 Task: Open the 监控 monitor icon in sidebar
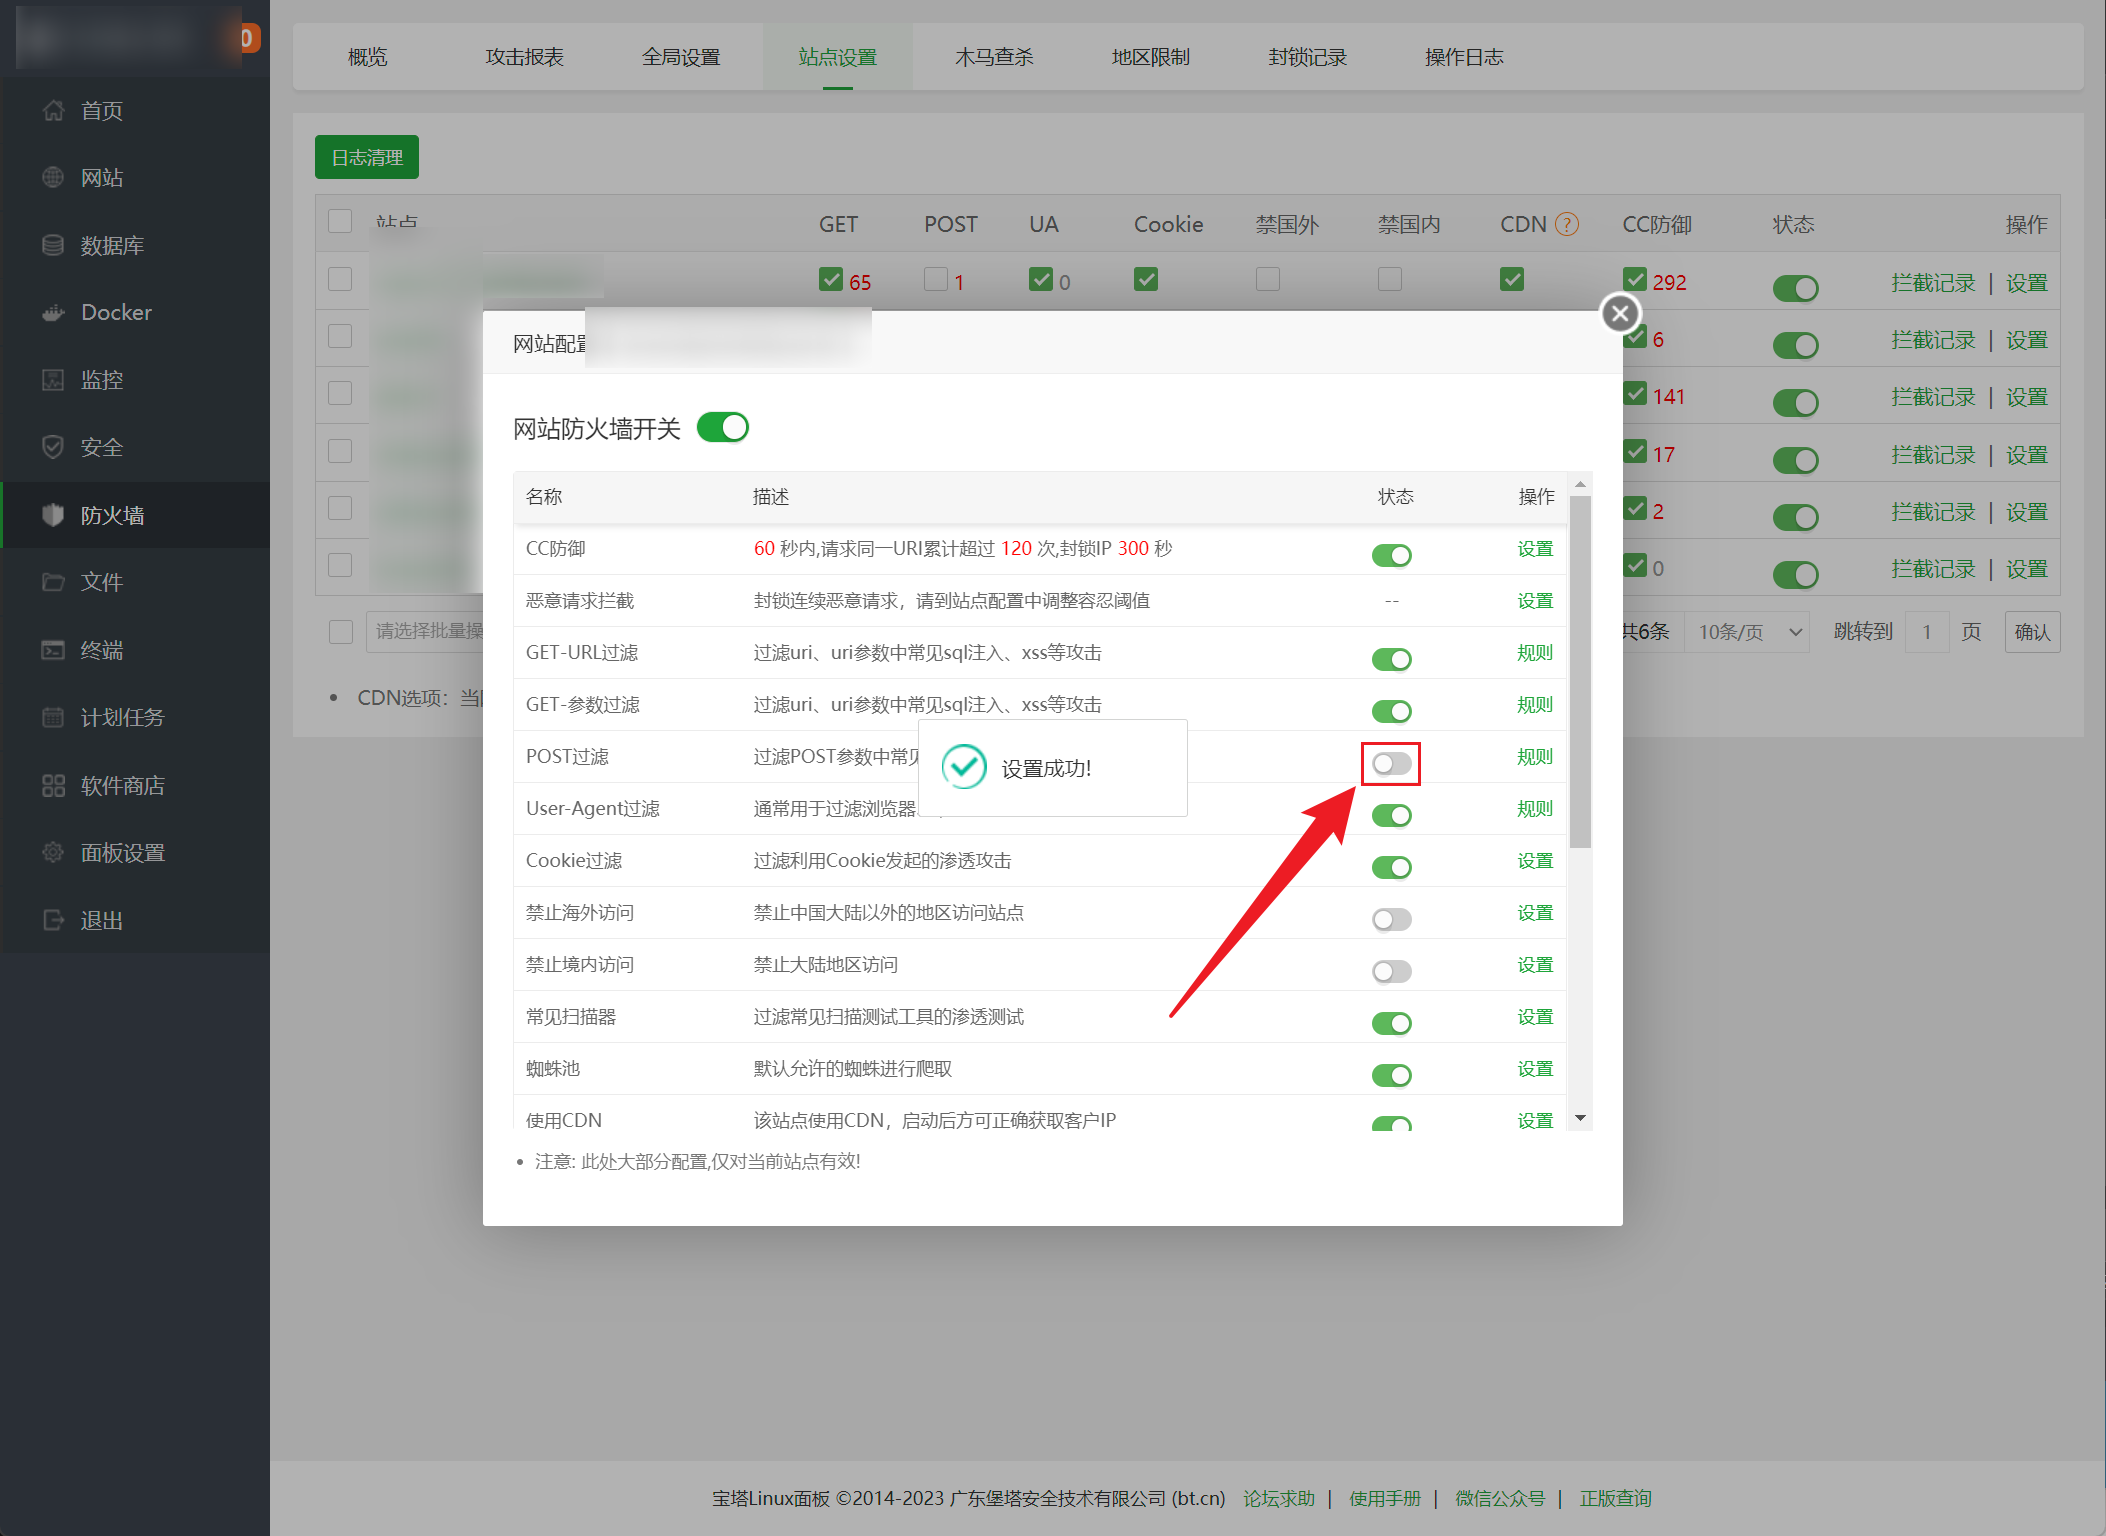click(x=53, y=380)
